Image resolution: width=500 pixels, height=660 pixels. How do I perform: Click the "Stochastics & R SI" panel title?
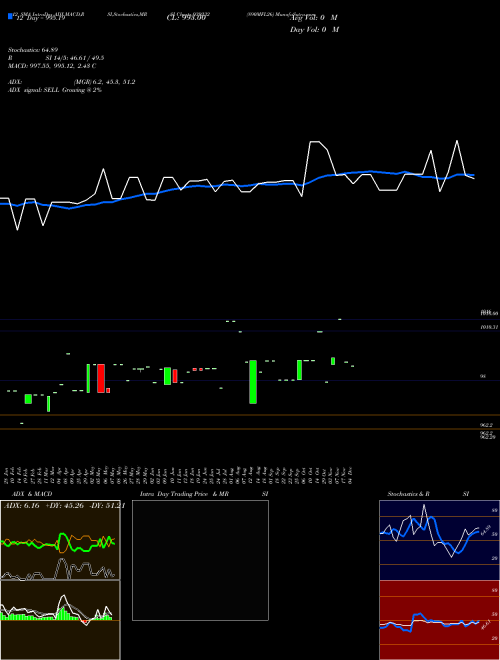428,494
